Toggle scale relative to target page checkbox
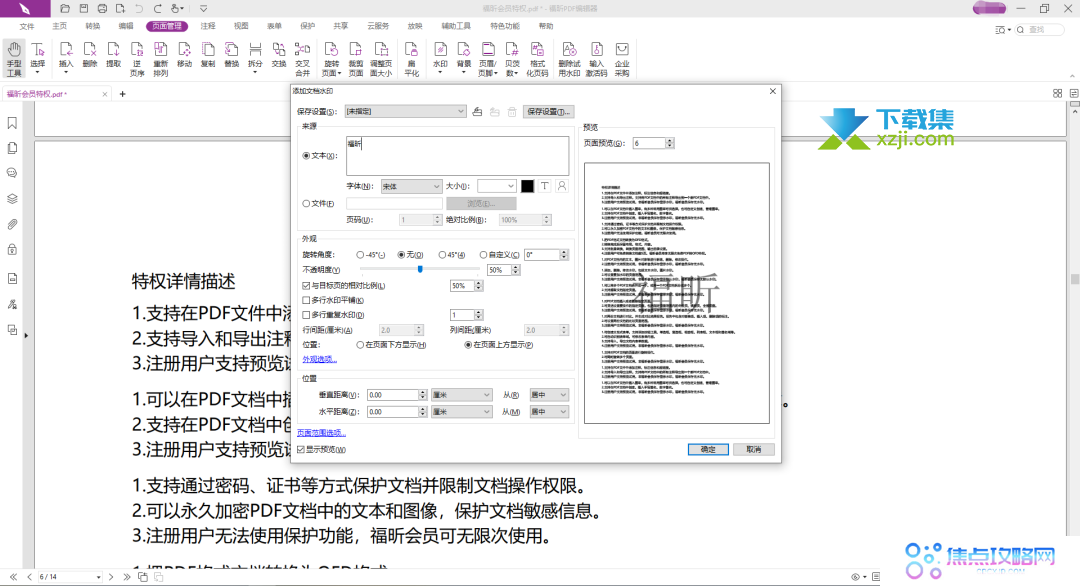This screenshot has height=586, width=1080. click(307, 285)
